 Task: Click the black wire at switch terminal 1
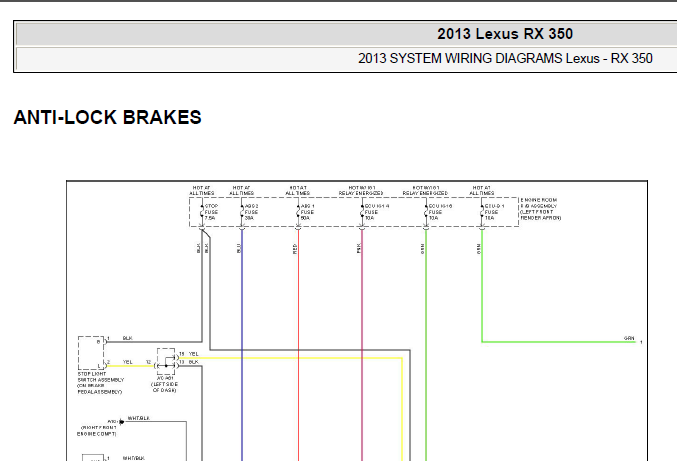click(x=154, y=342)
